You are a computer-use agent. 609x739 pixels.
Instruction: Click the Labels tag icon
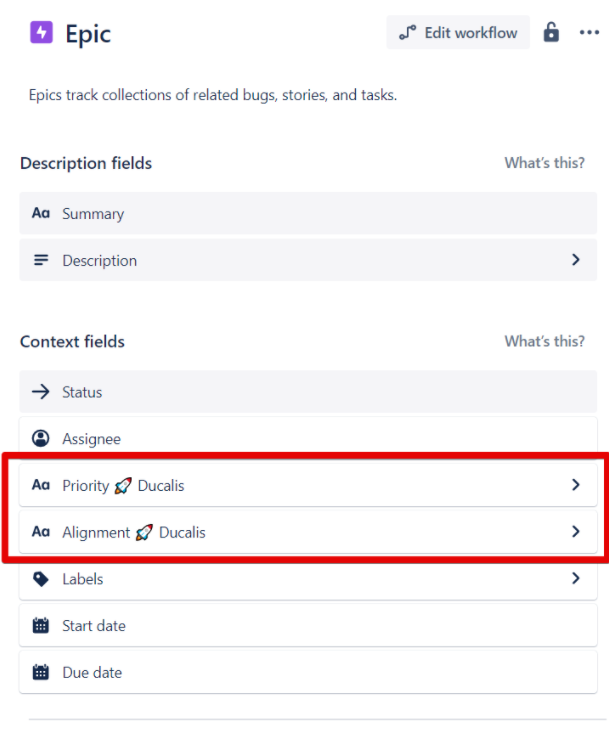41,579
